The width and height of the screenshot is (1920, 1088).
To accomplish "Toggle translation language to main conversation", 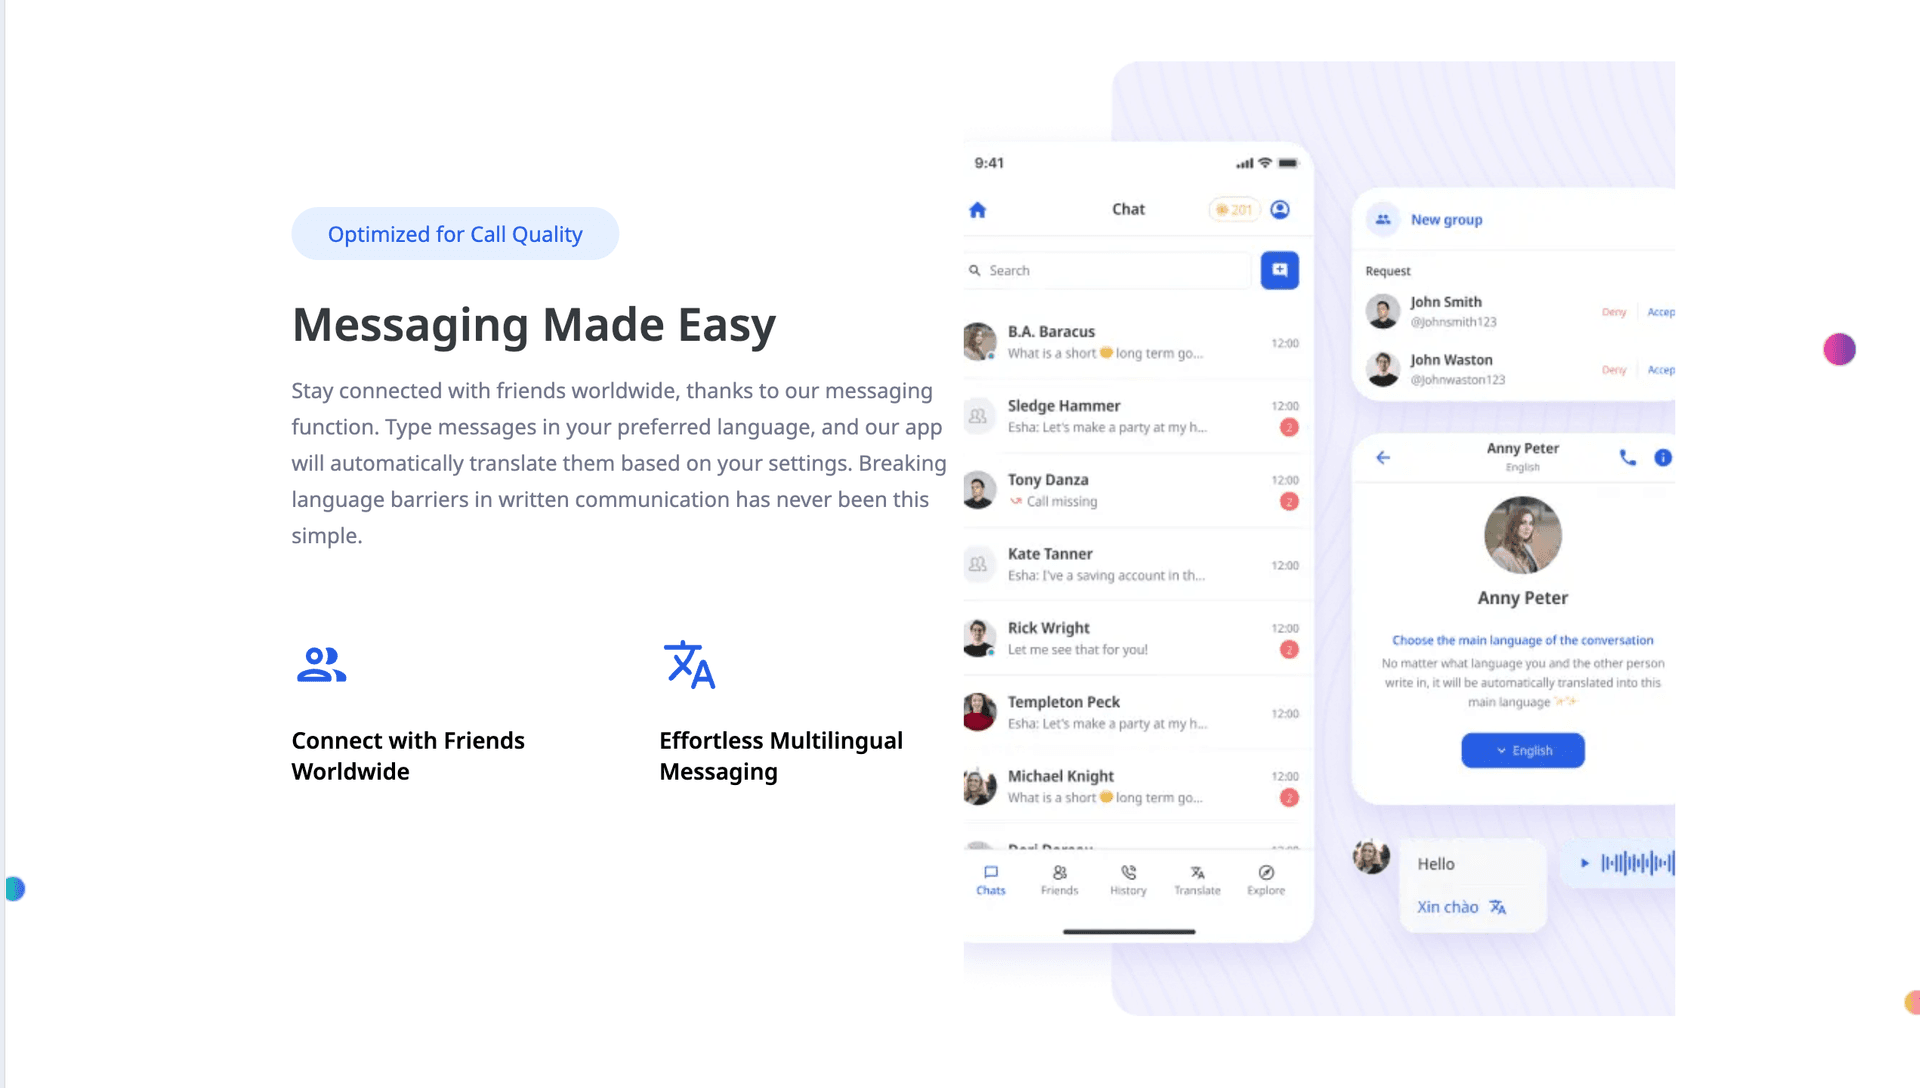I will tap(1522, 749).
